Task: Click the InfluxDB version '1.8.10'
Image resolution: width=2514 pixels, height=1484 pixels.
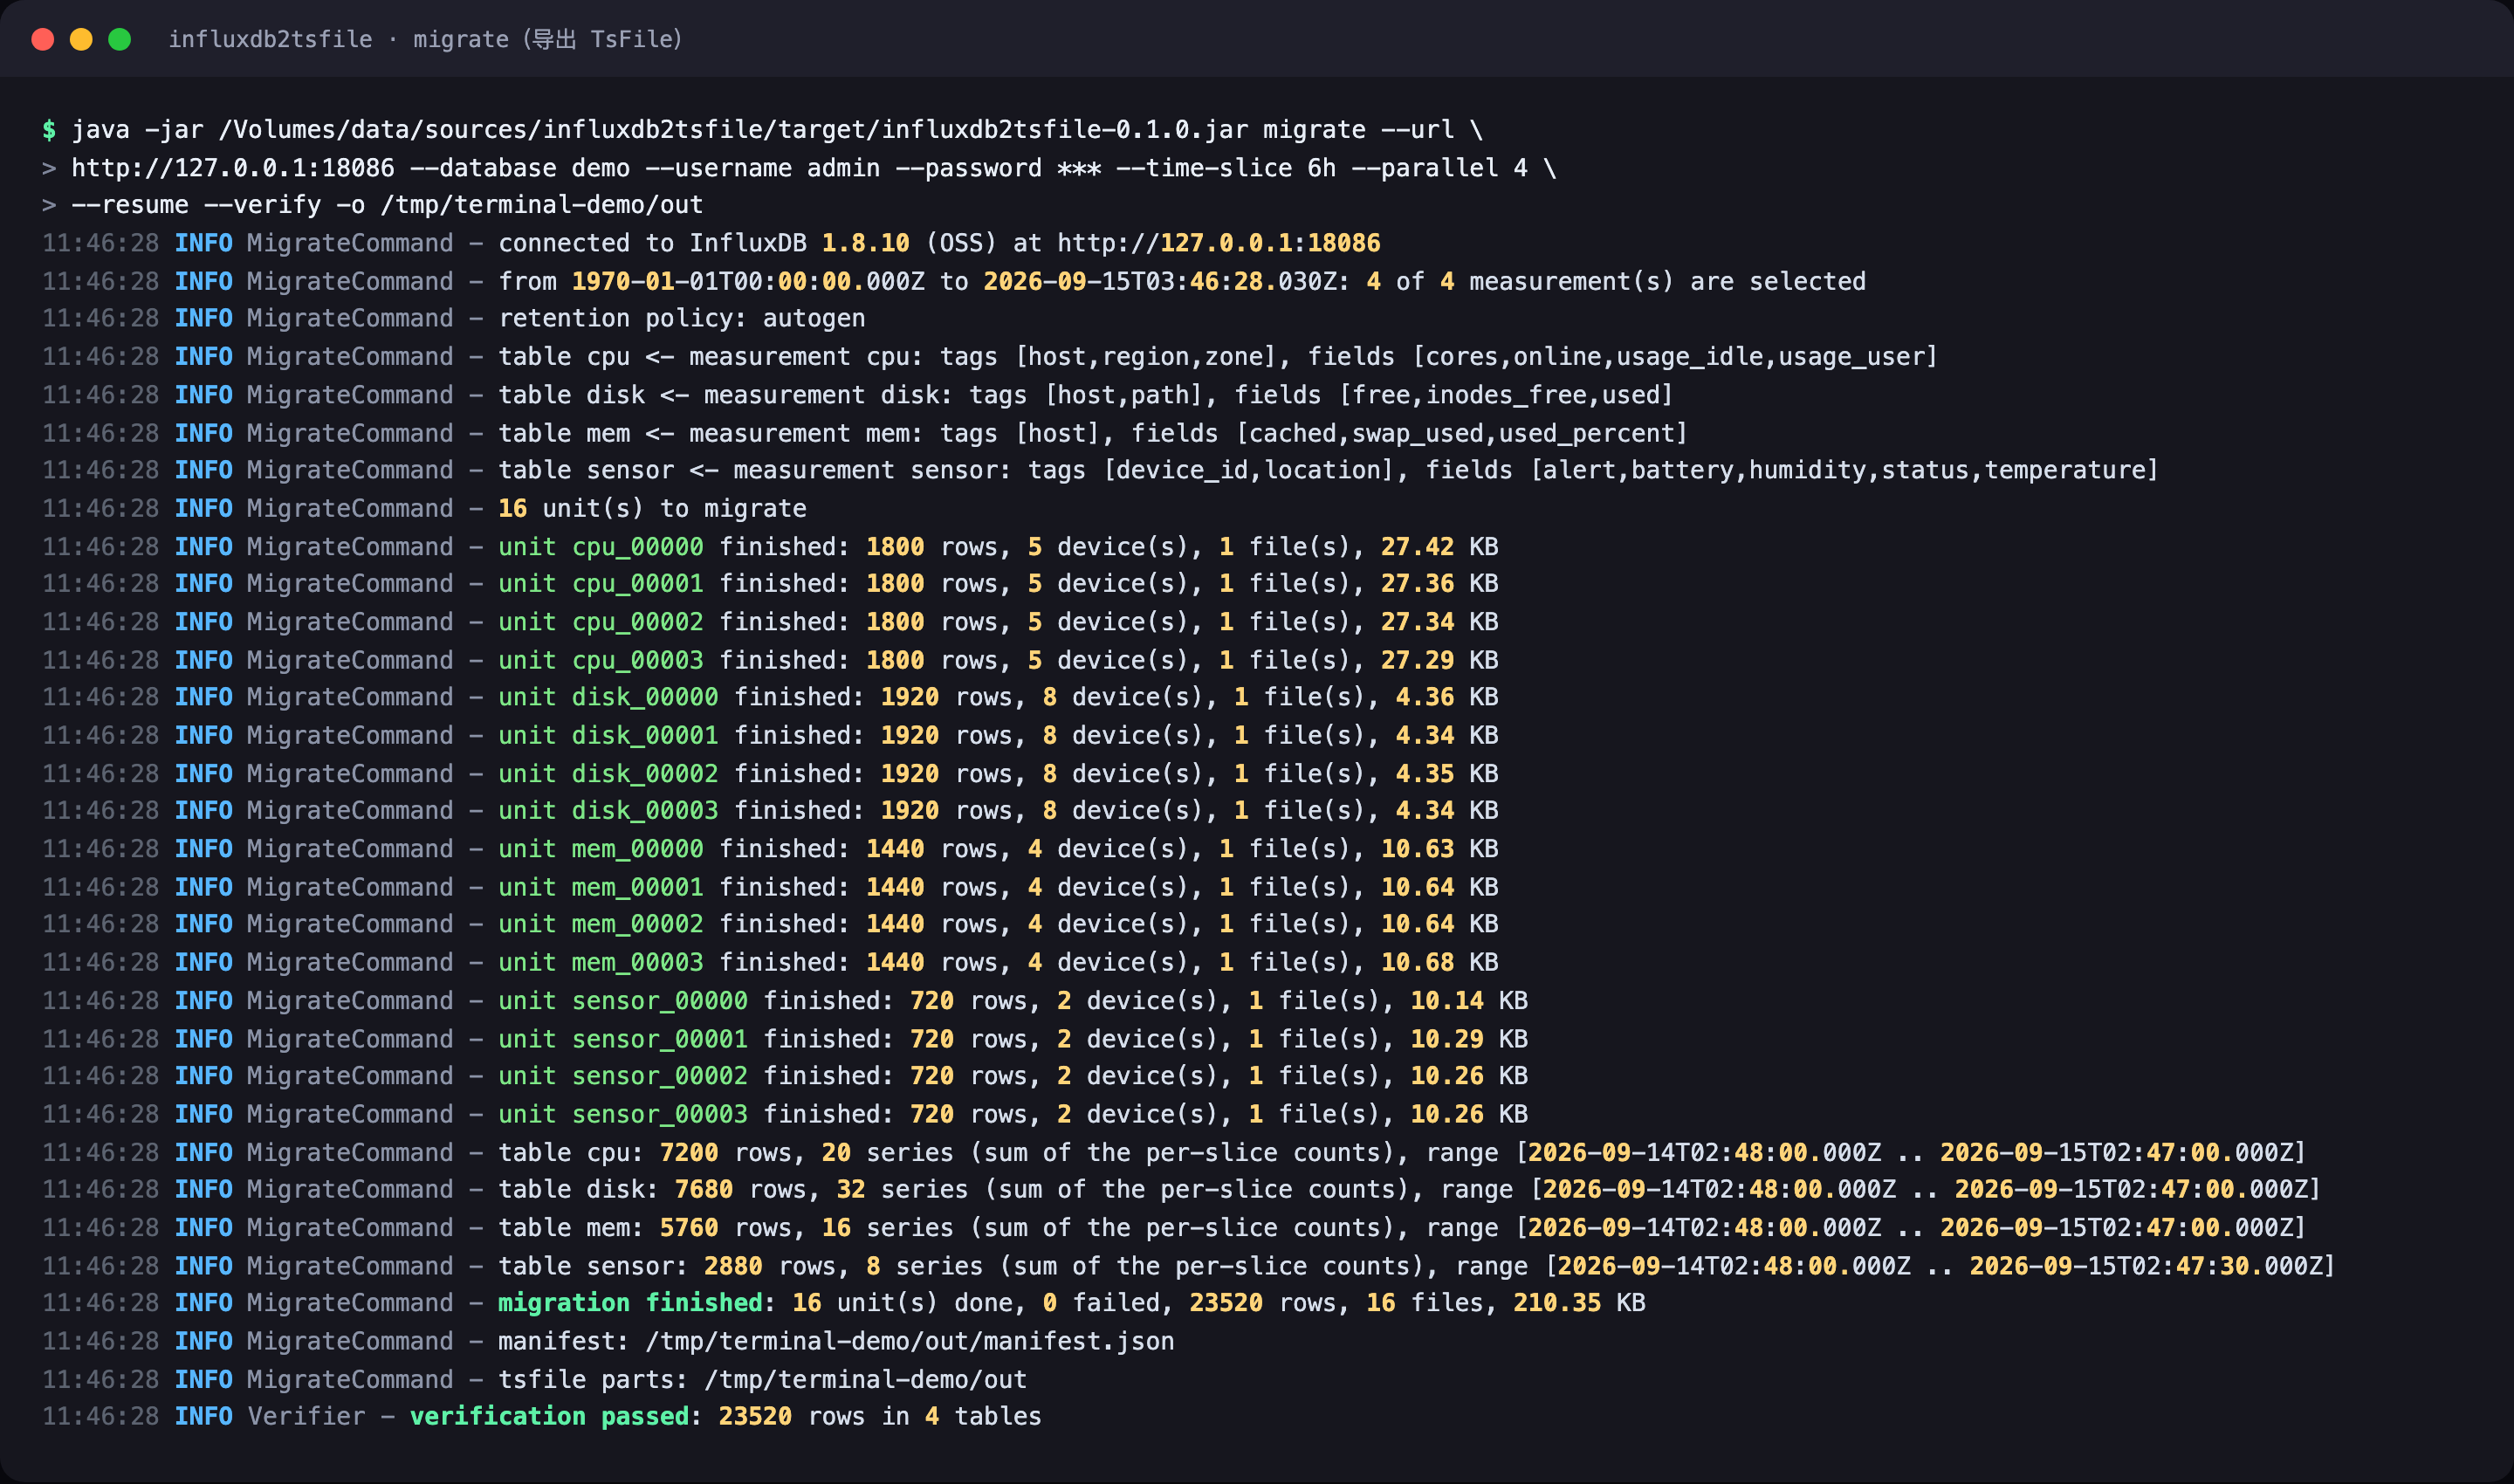Action: pyautogui.click(x=866, y=243)
